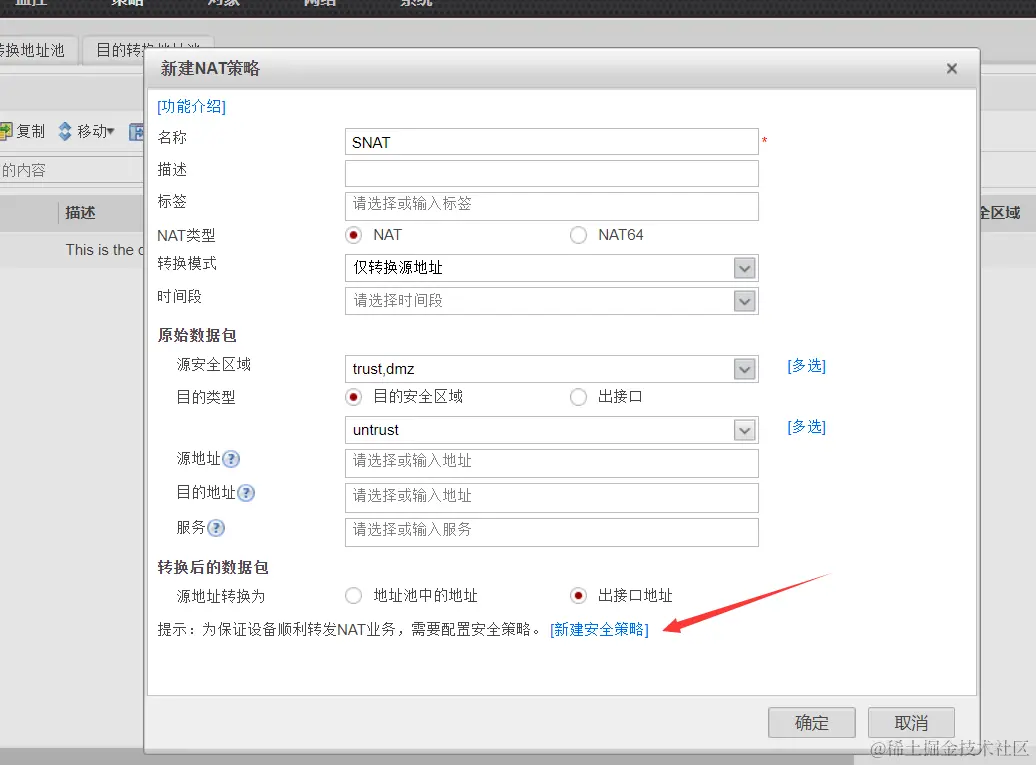Screen dimensions: 1036x765
Task: Expand the time range dropdown arrow
Action: pyautogui.click(x=745, y=301)
